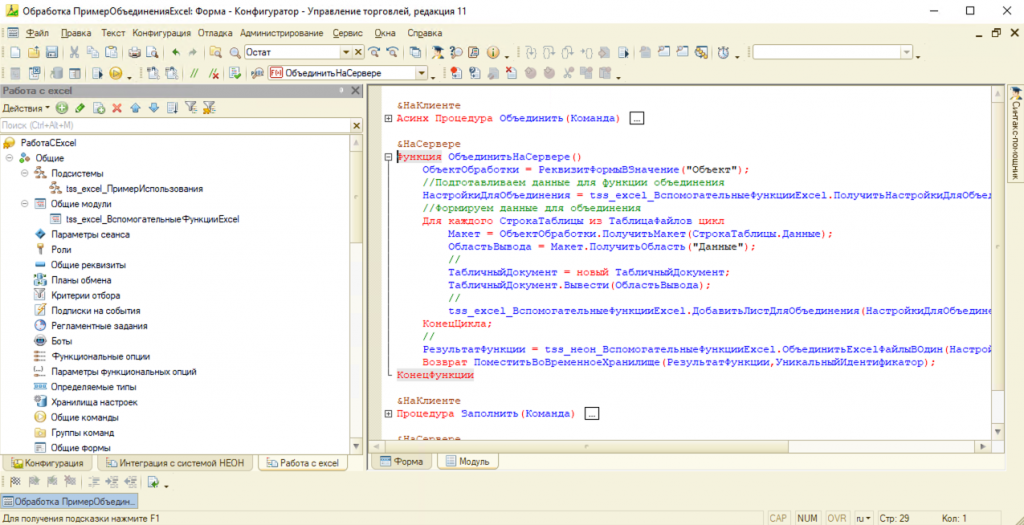
Task: Collapse the ОбъединитьНаСервере function block
Action: (388, 157)
